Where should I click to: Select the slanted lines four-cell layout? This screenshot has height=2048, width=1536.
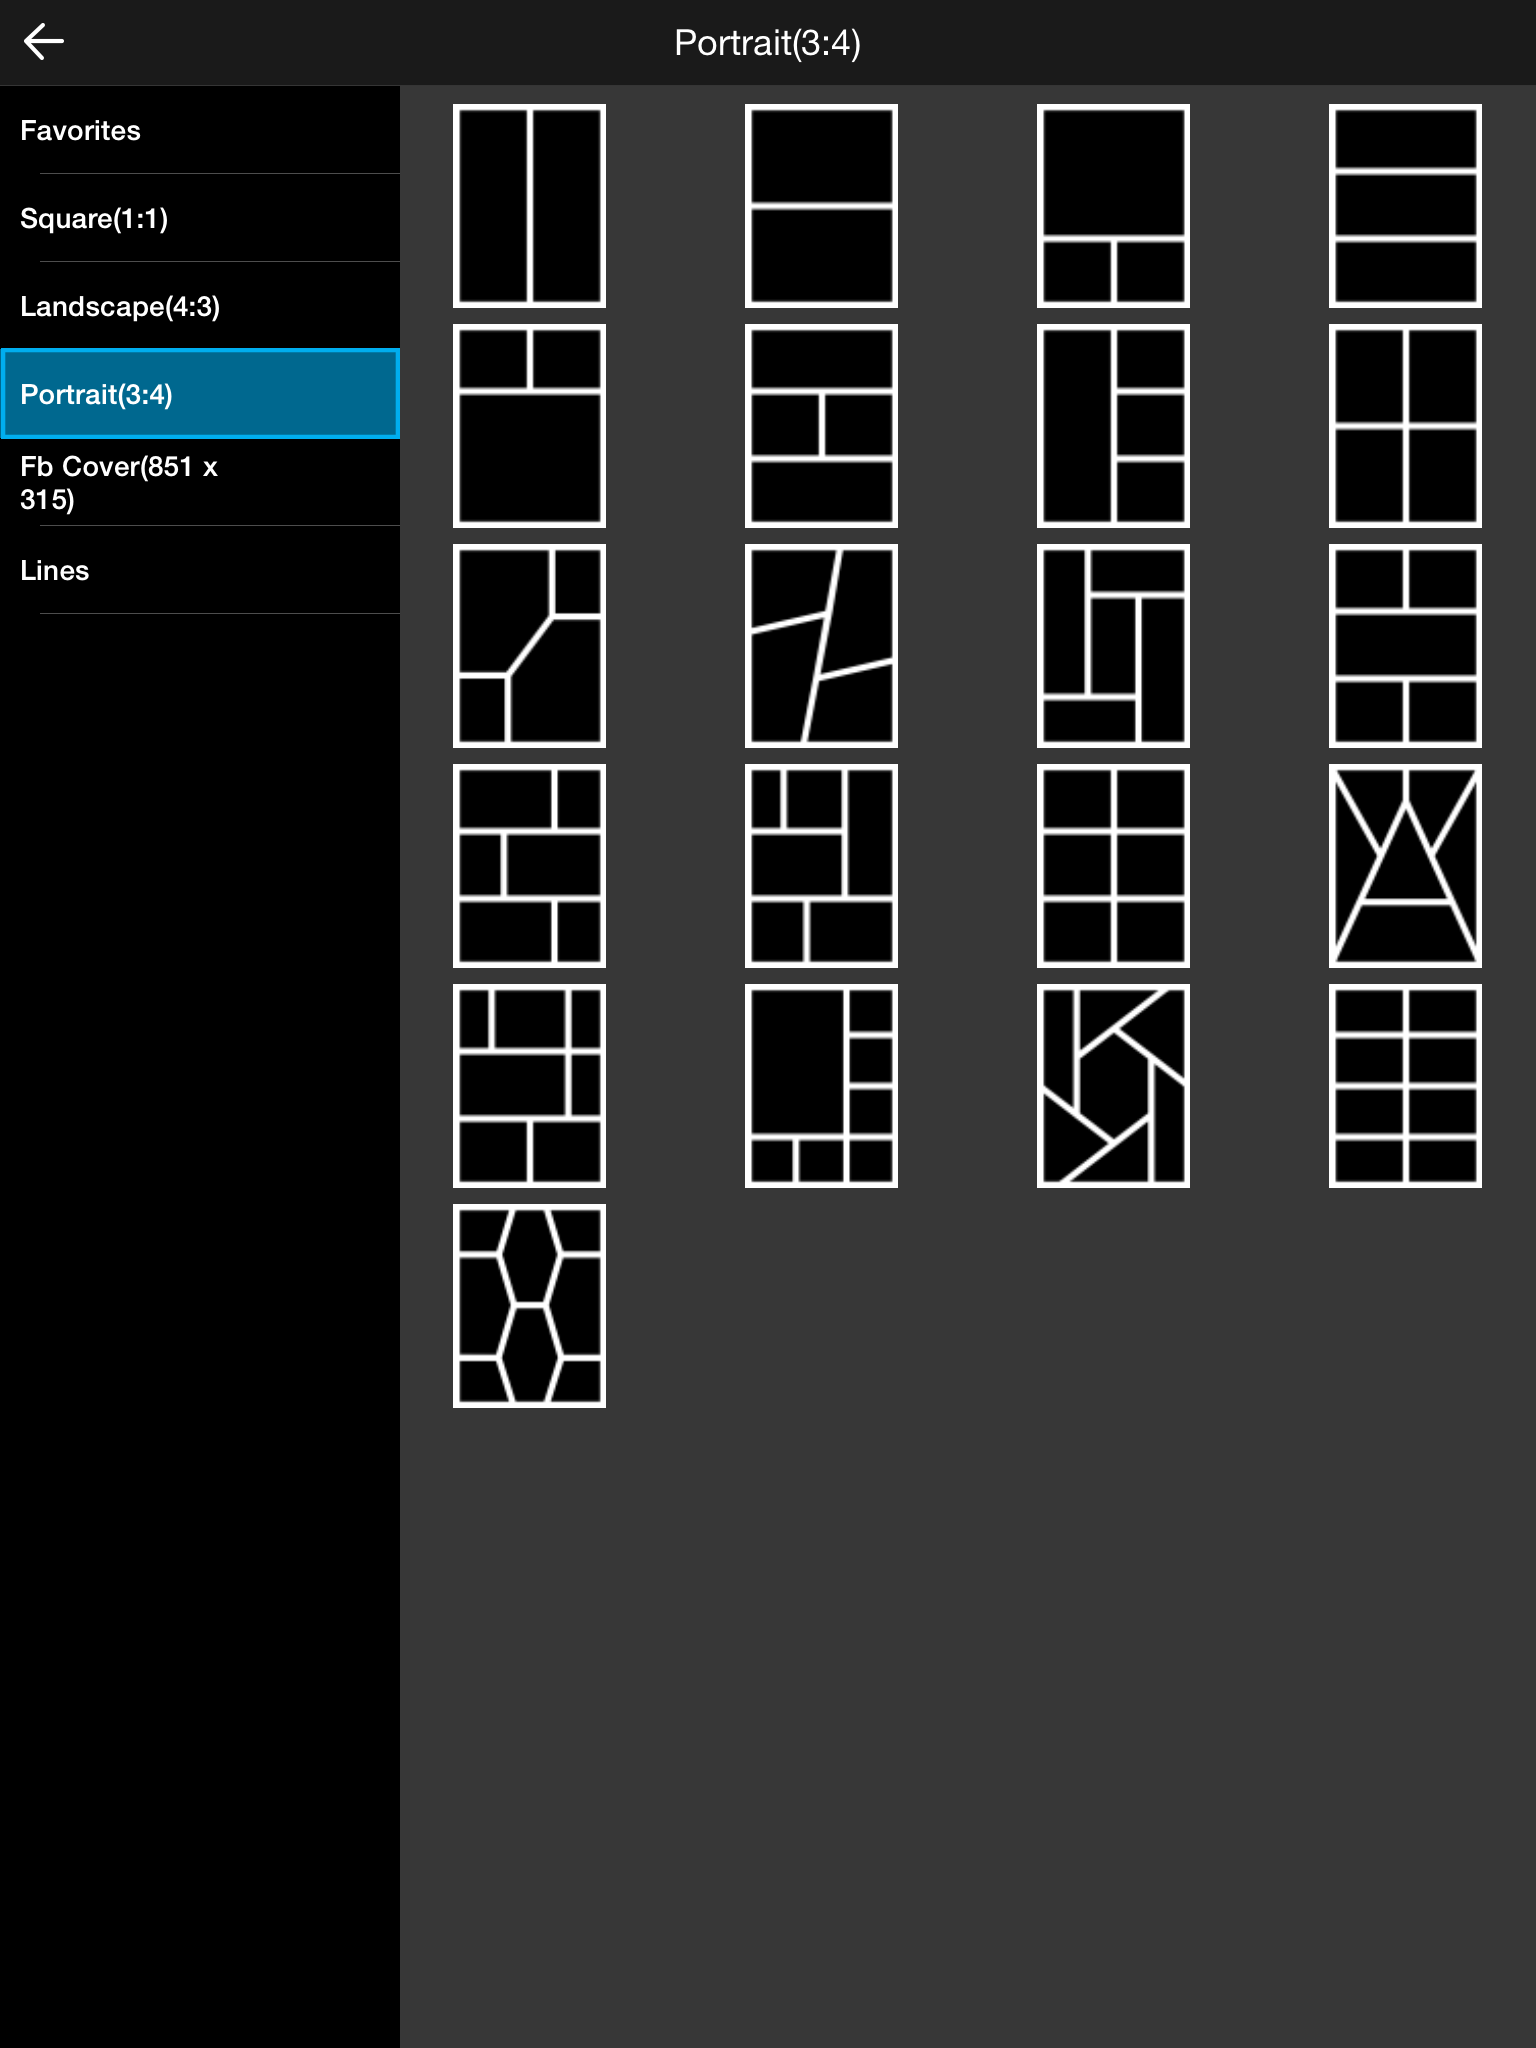[821, 646]
